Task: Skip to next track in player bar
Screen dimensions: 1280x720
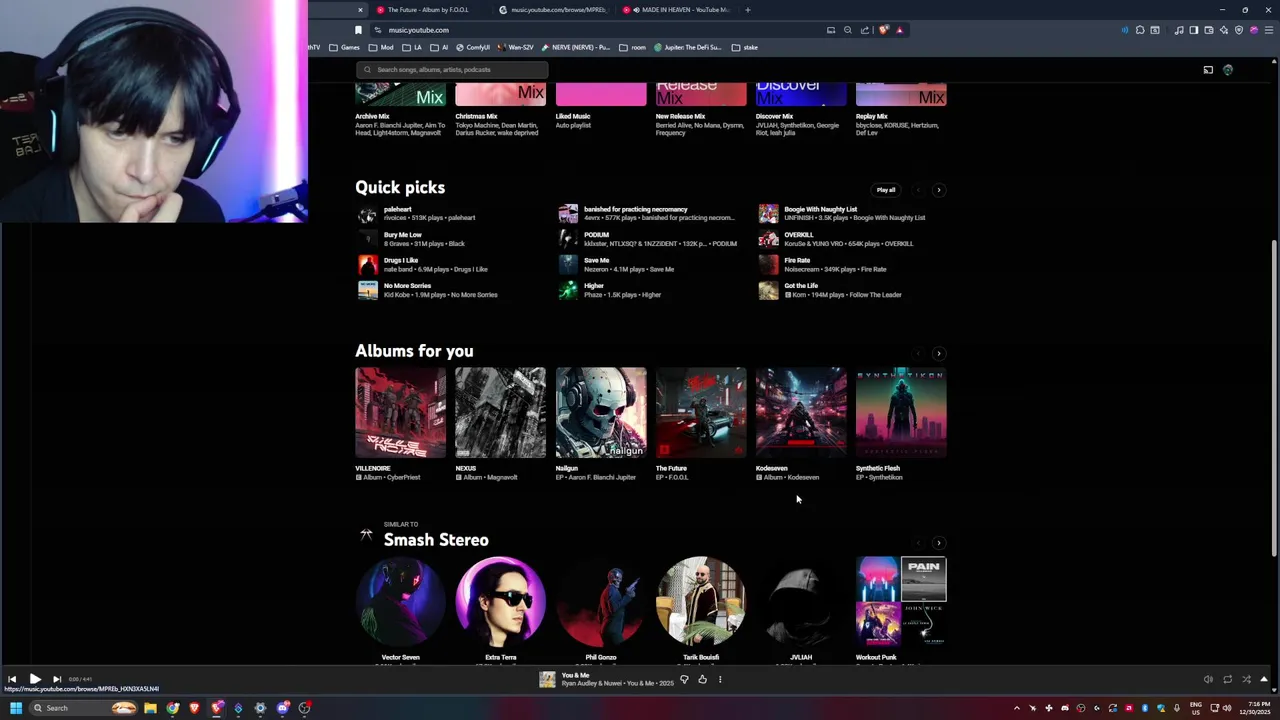Action: click(57, 679)
